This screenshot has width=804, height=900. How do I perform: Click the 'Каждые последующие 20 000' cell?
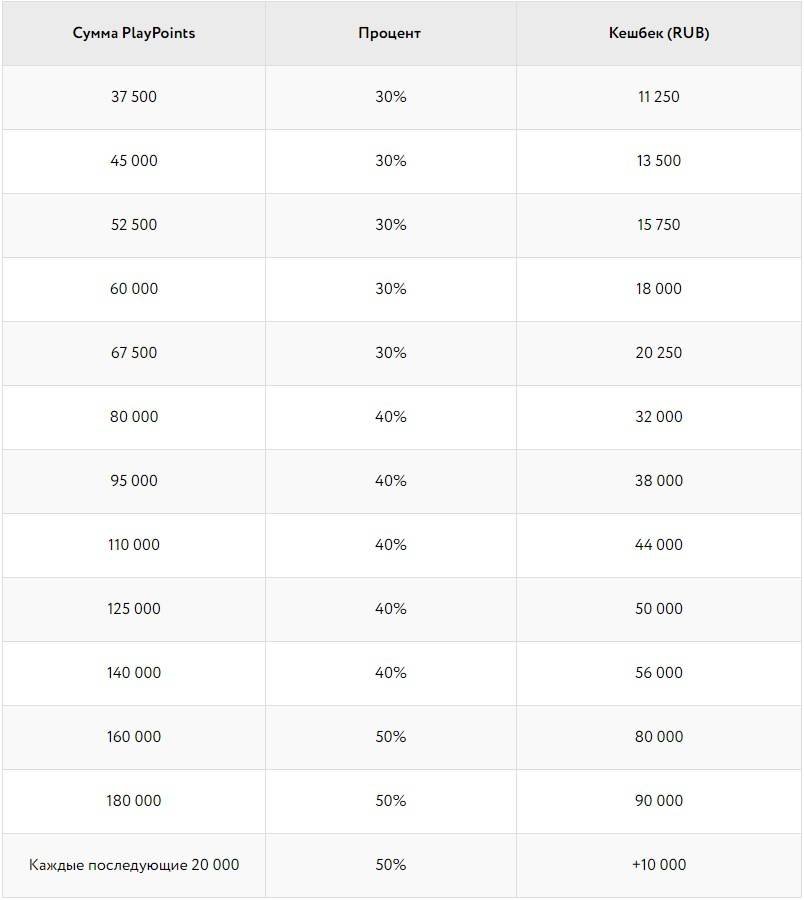(134, 865)
